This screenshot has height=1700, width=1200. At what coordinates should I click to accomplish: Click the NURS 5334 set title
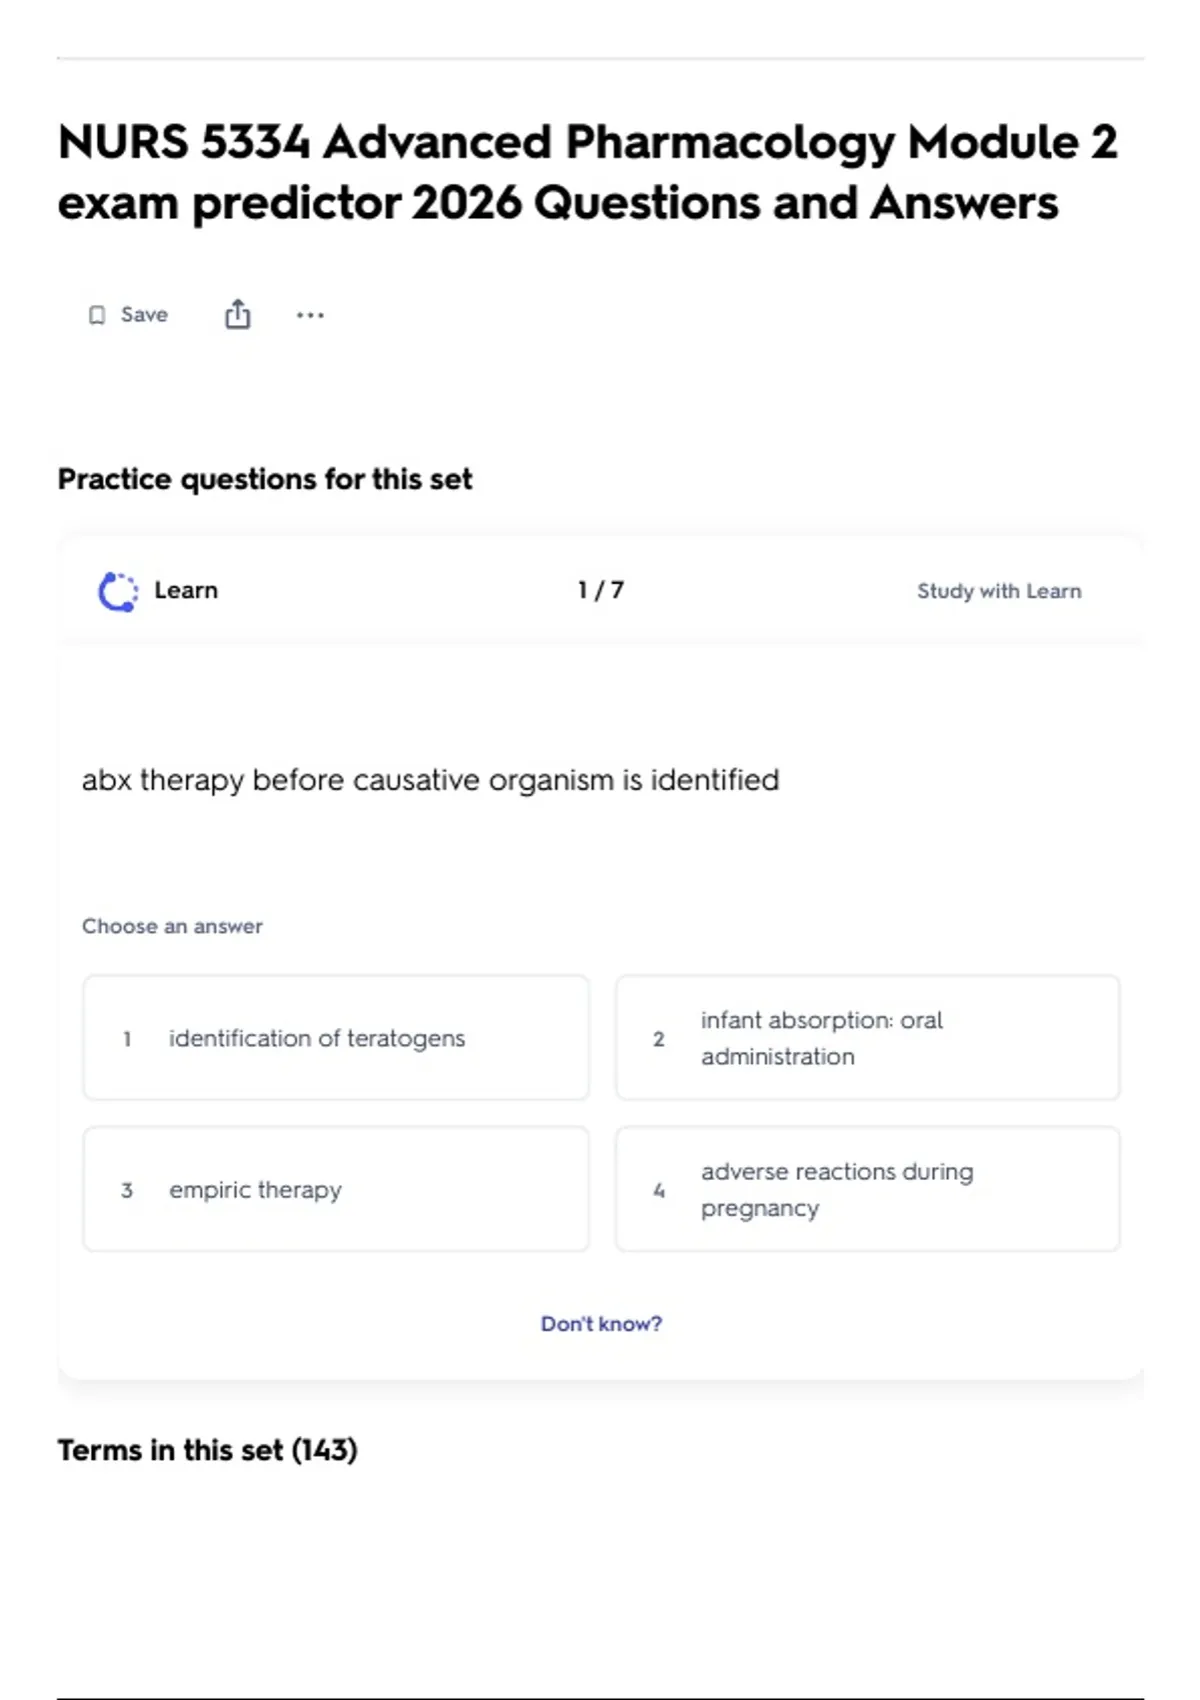tap(588, 172)
